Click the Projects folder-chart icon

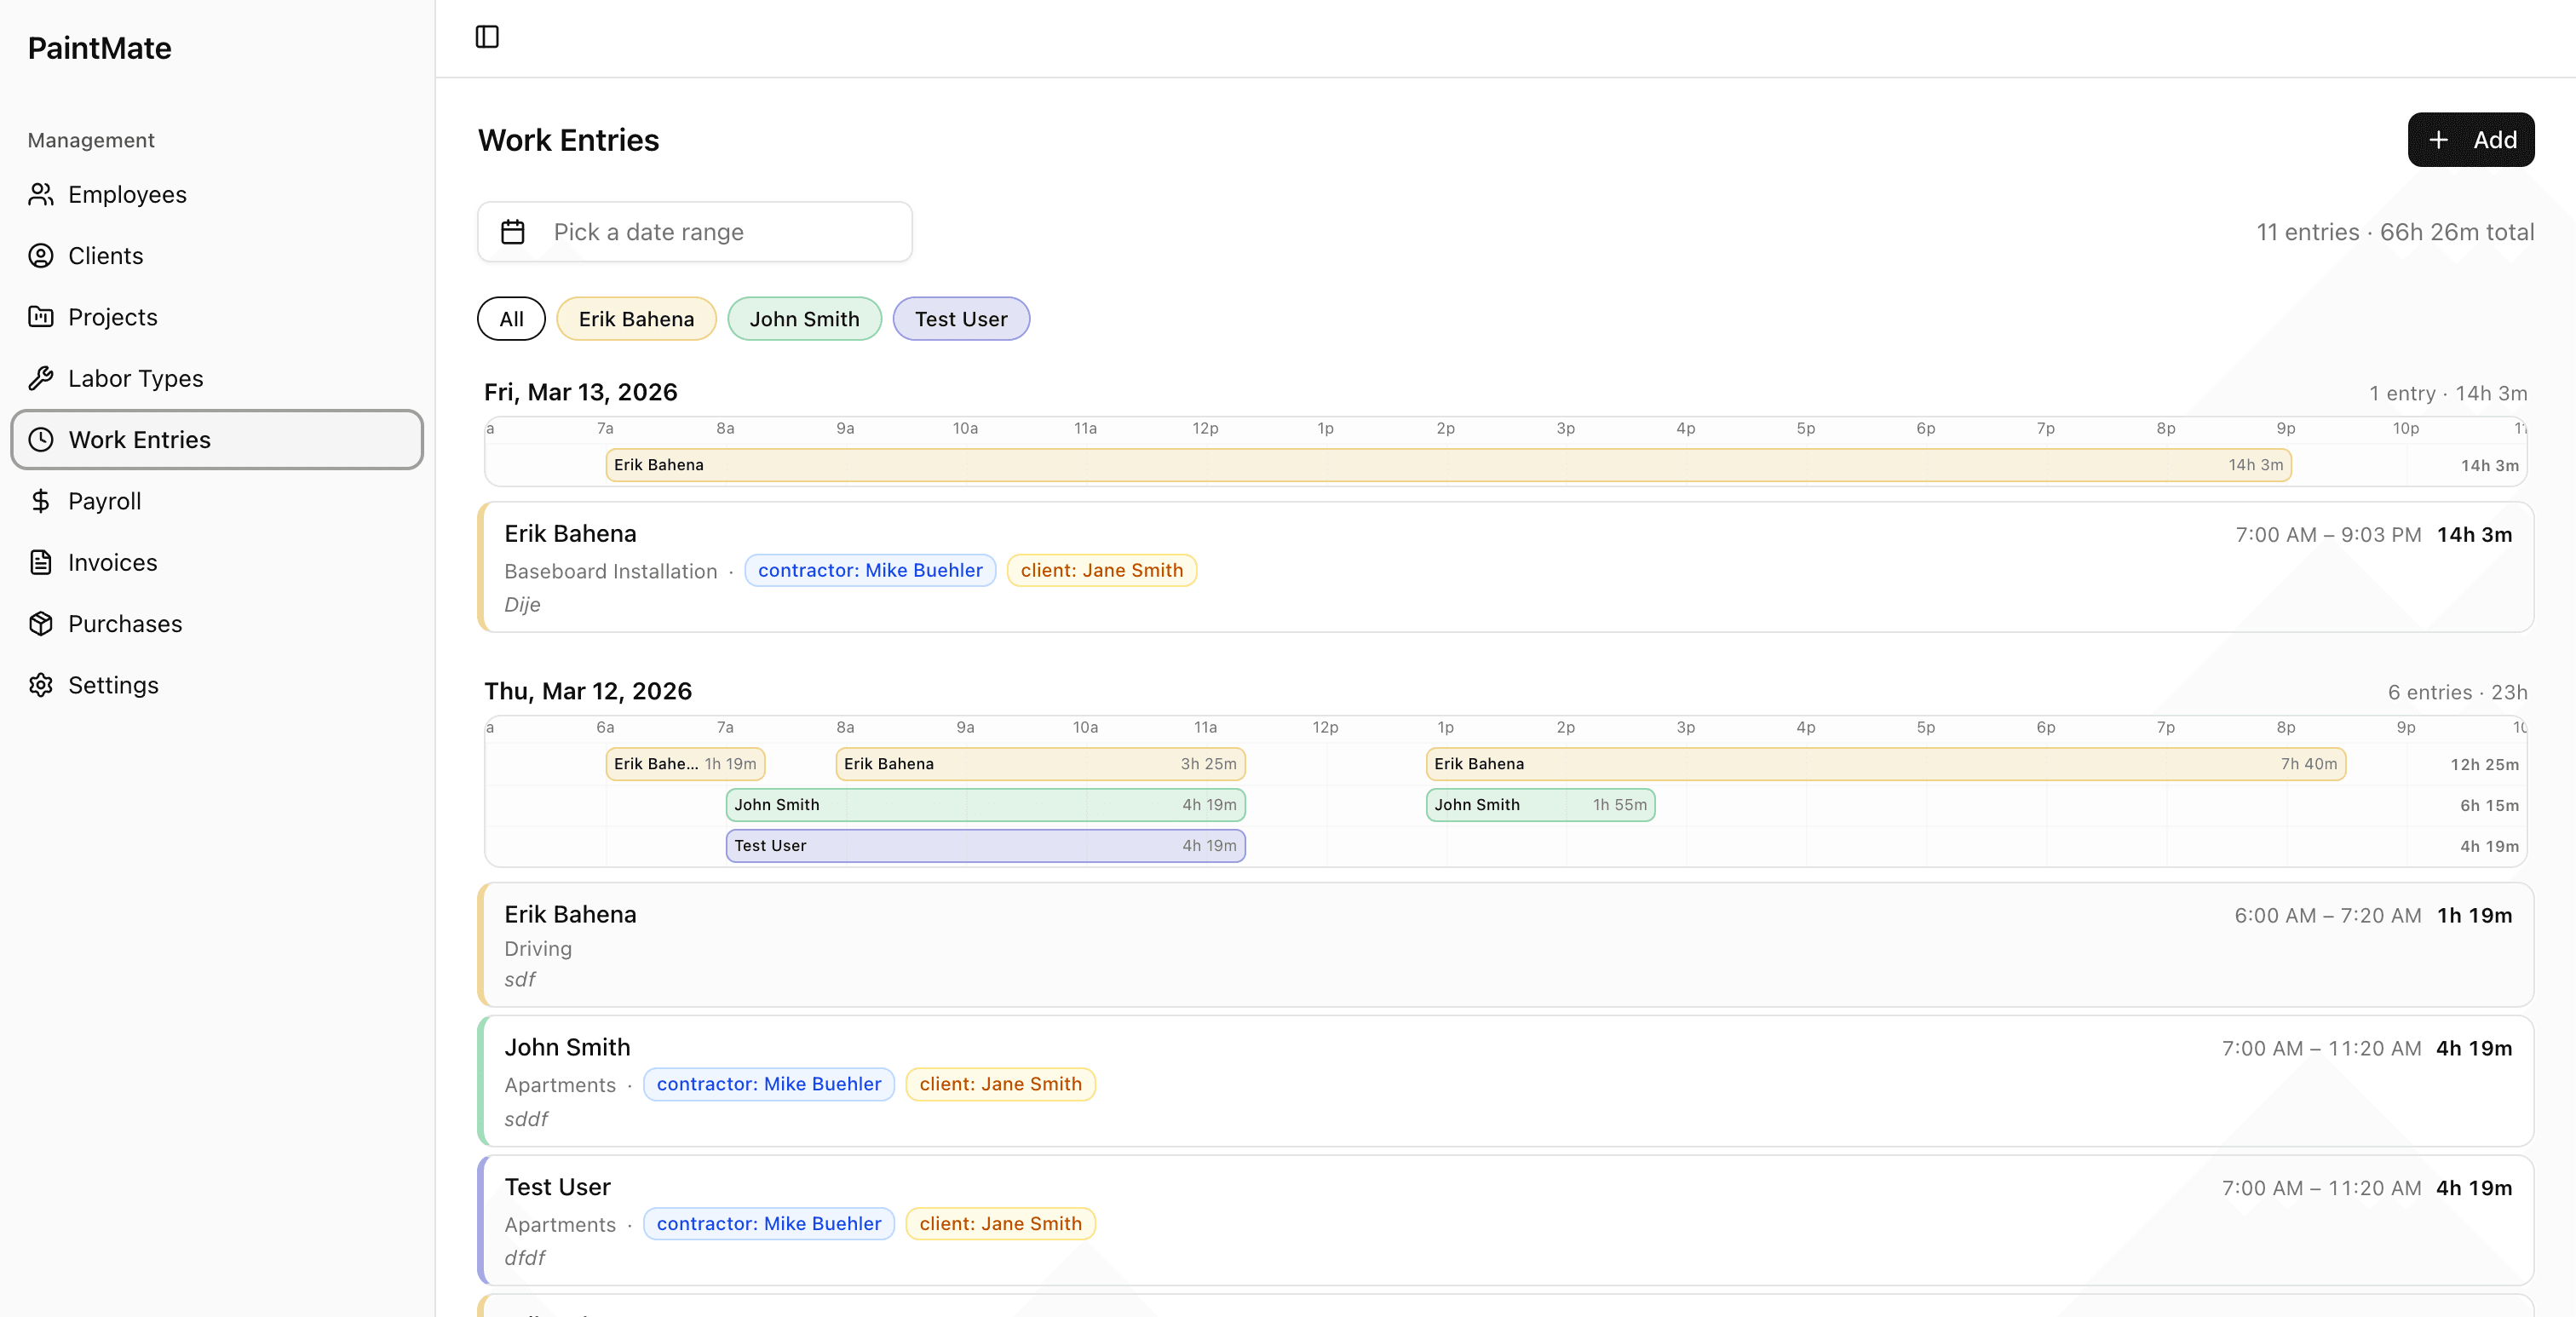point(41,317)
